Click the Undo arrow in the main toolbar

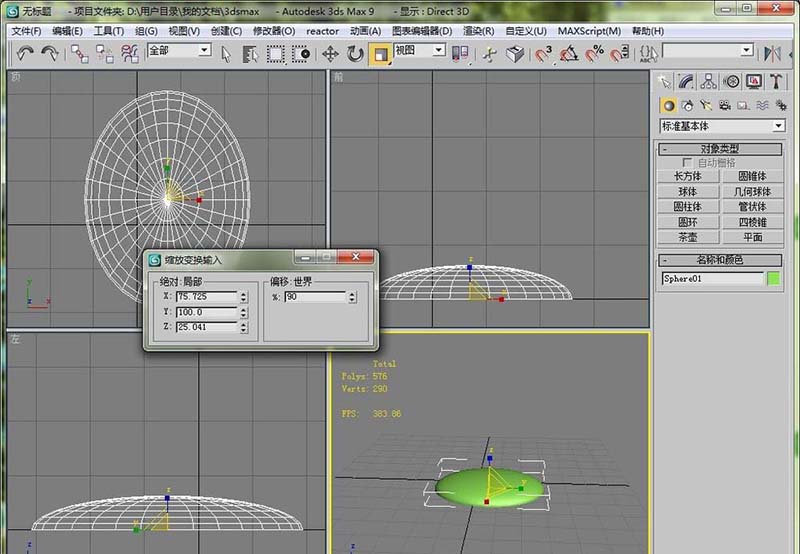(x=25, y=53)
